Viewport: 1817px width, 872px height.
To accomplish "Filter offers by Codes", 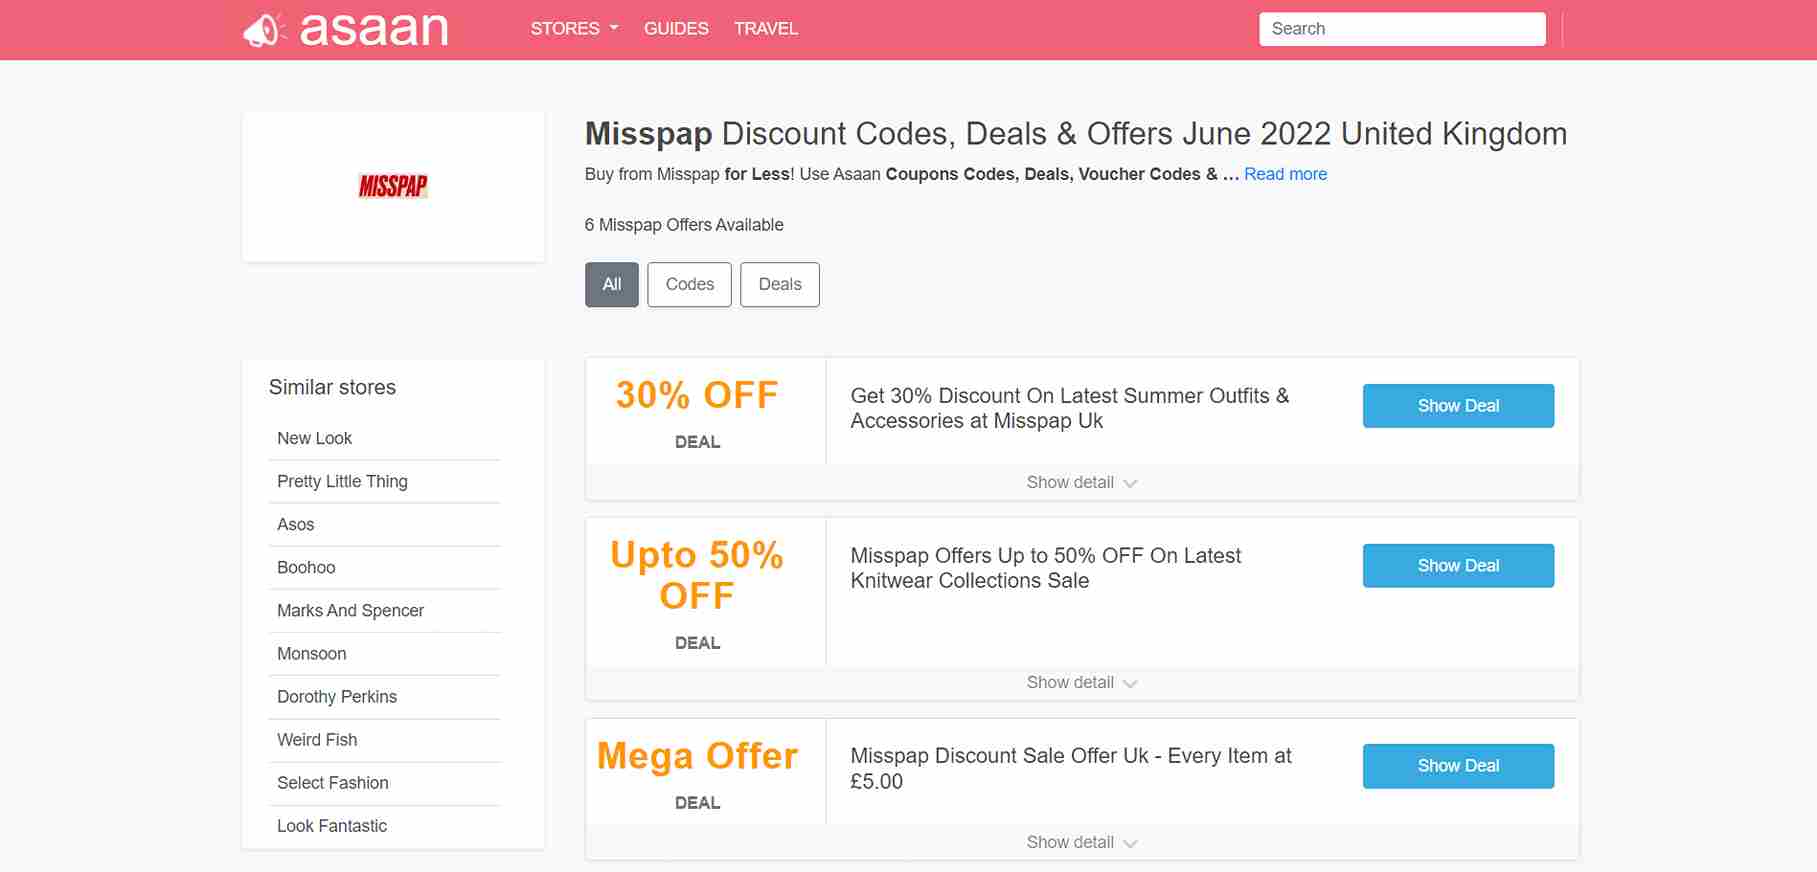I will tap(689, 285).
